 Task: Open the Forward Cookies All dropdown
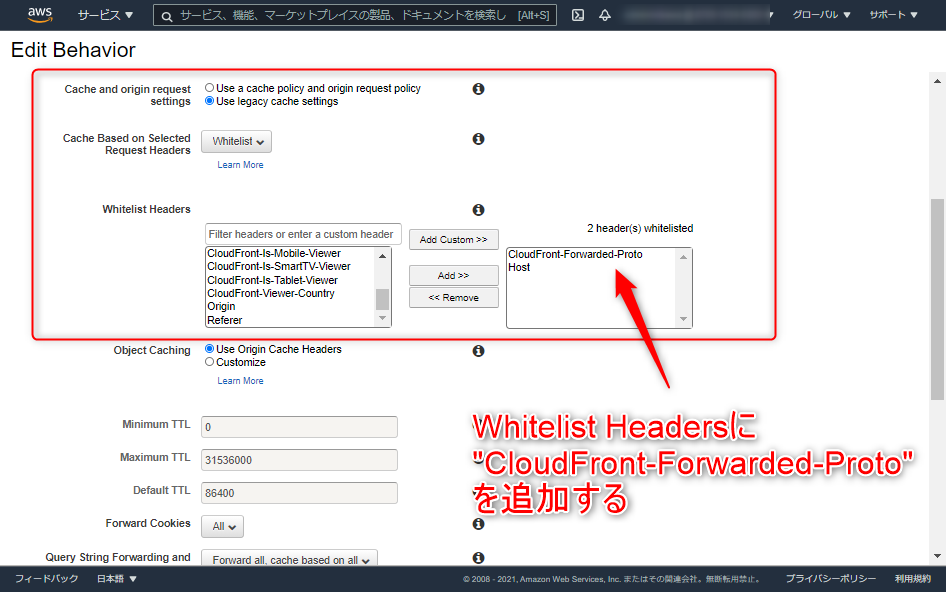tap(222, 526)
